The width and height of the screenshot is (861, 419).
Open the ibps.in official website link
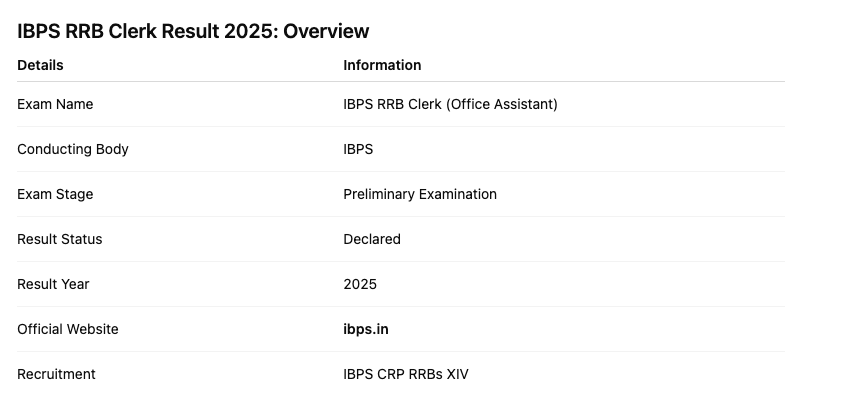coord(366,329)
